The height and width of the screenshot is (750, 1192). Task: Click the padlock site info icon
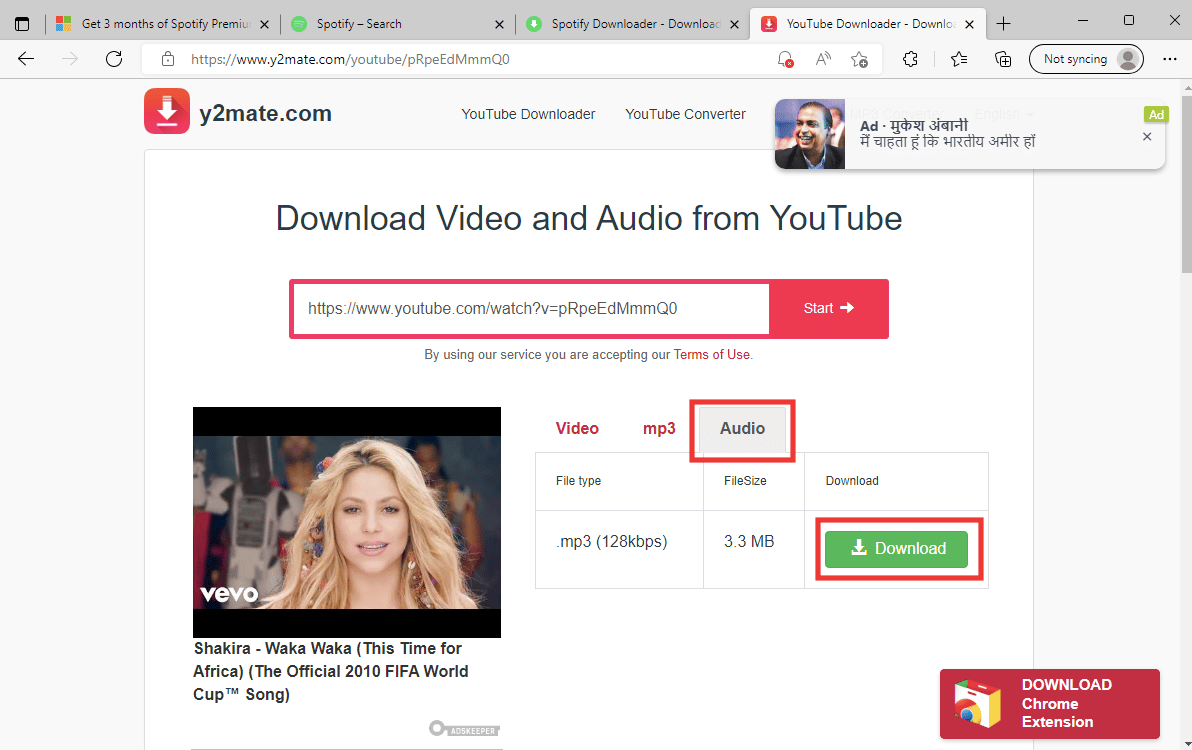(168, 59)
